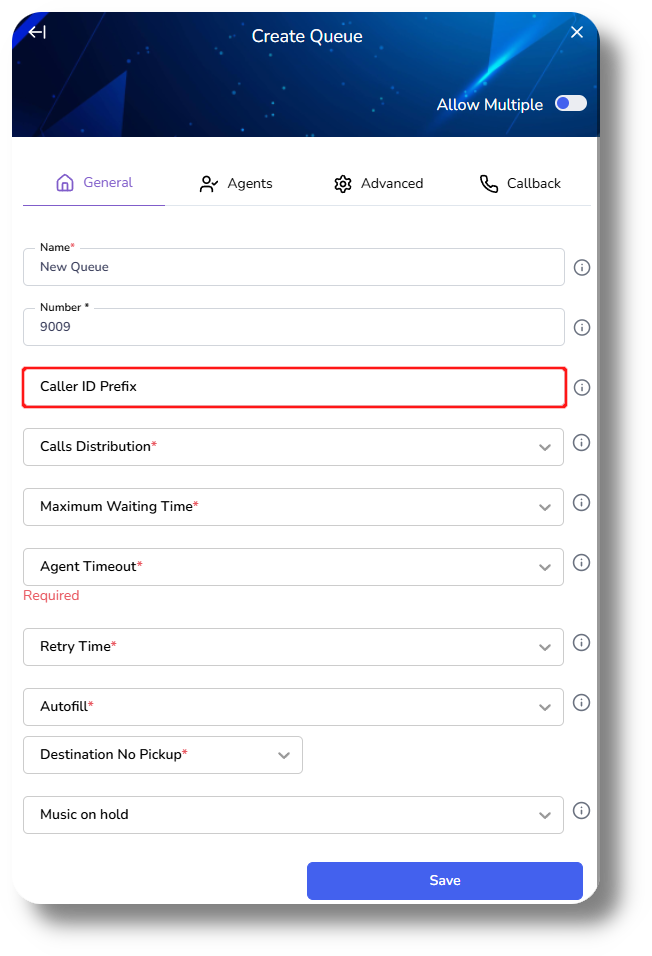The height and width of the screenshot is (956, 652).
Task: Expand the Maximum Waiting Time dropdown
Action: point(293,507)
